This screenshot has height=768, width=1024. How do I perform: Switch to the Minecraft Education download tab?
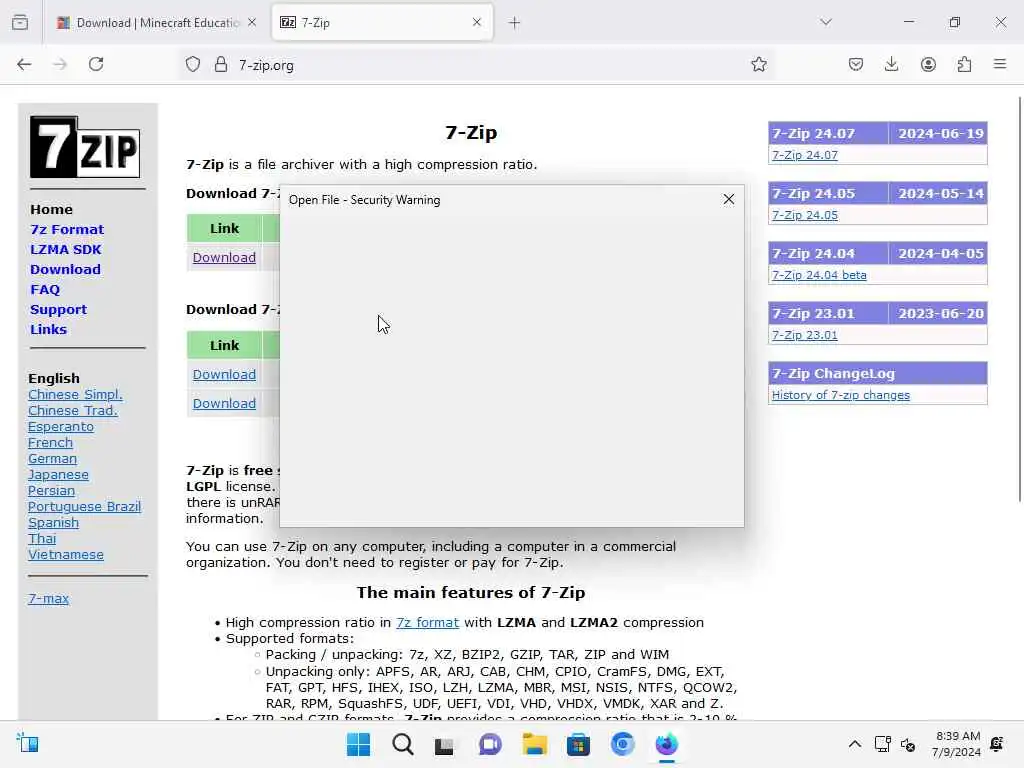click(157, 23)
